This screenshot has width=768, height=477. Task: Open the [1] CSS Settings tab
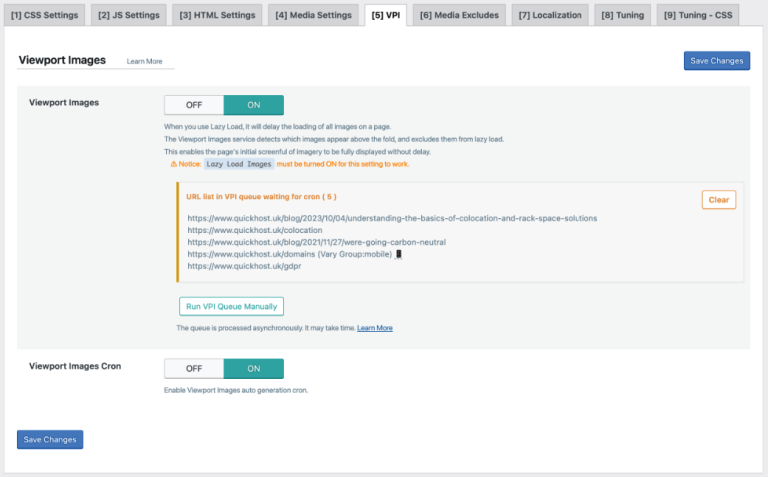pyautogui.click(x=45, y=15)
